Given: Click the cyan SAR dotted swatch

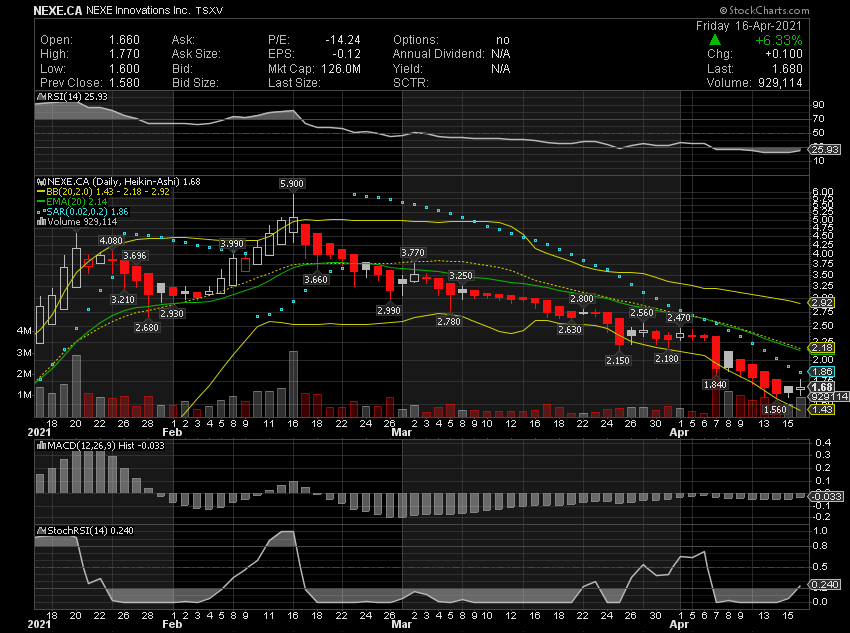Looking at the screenshot, I should 41,212.
